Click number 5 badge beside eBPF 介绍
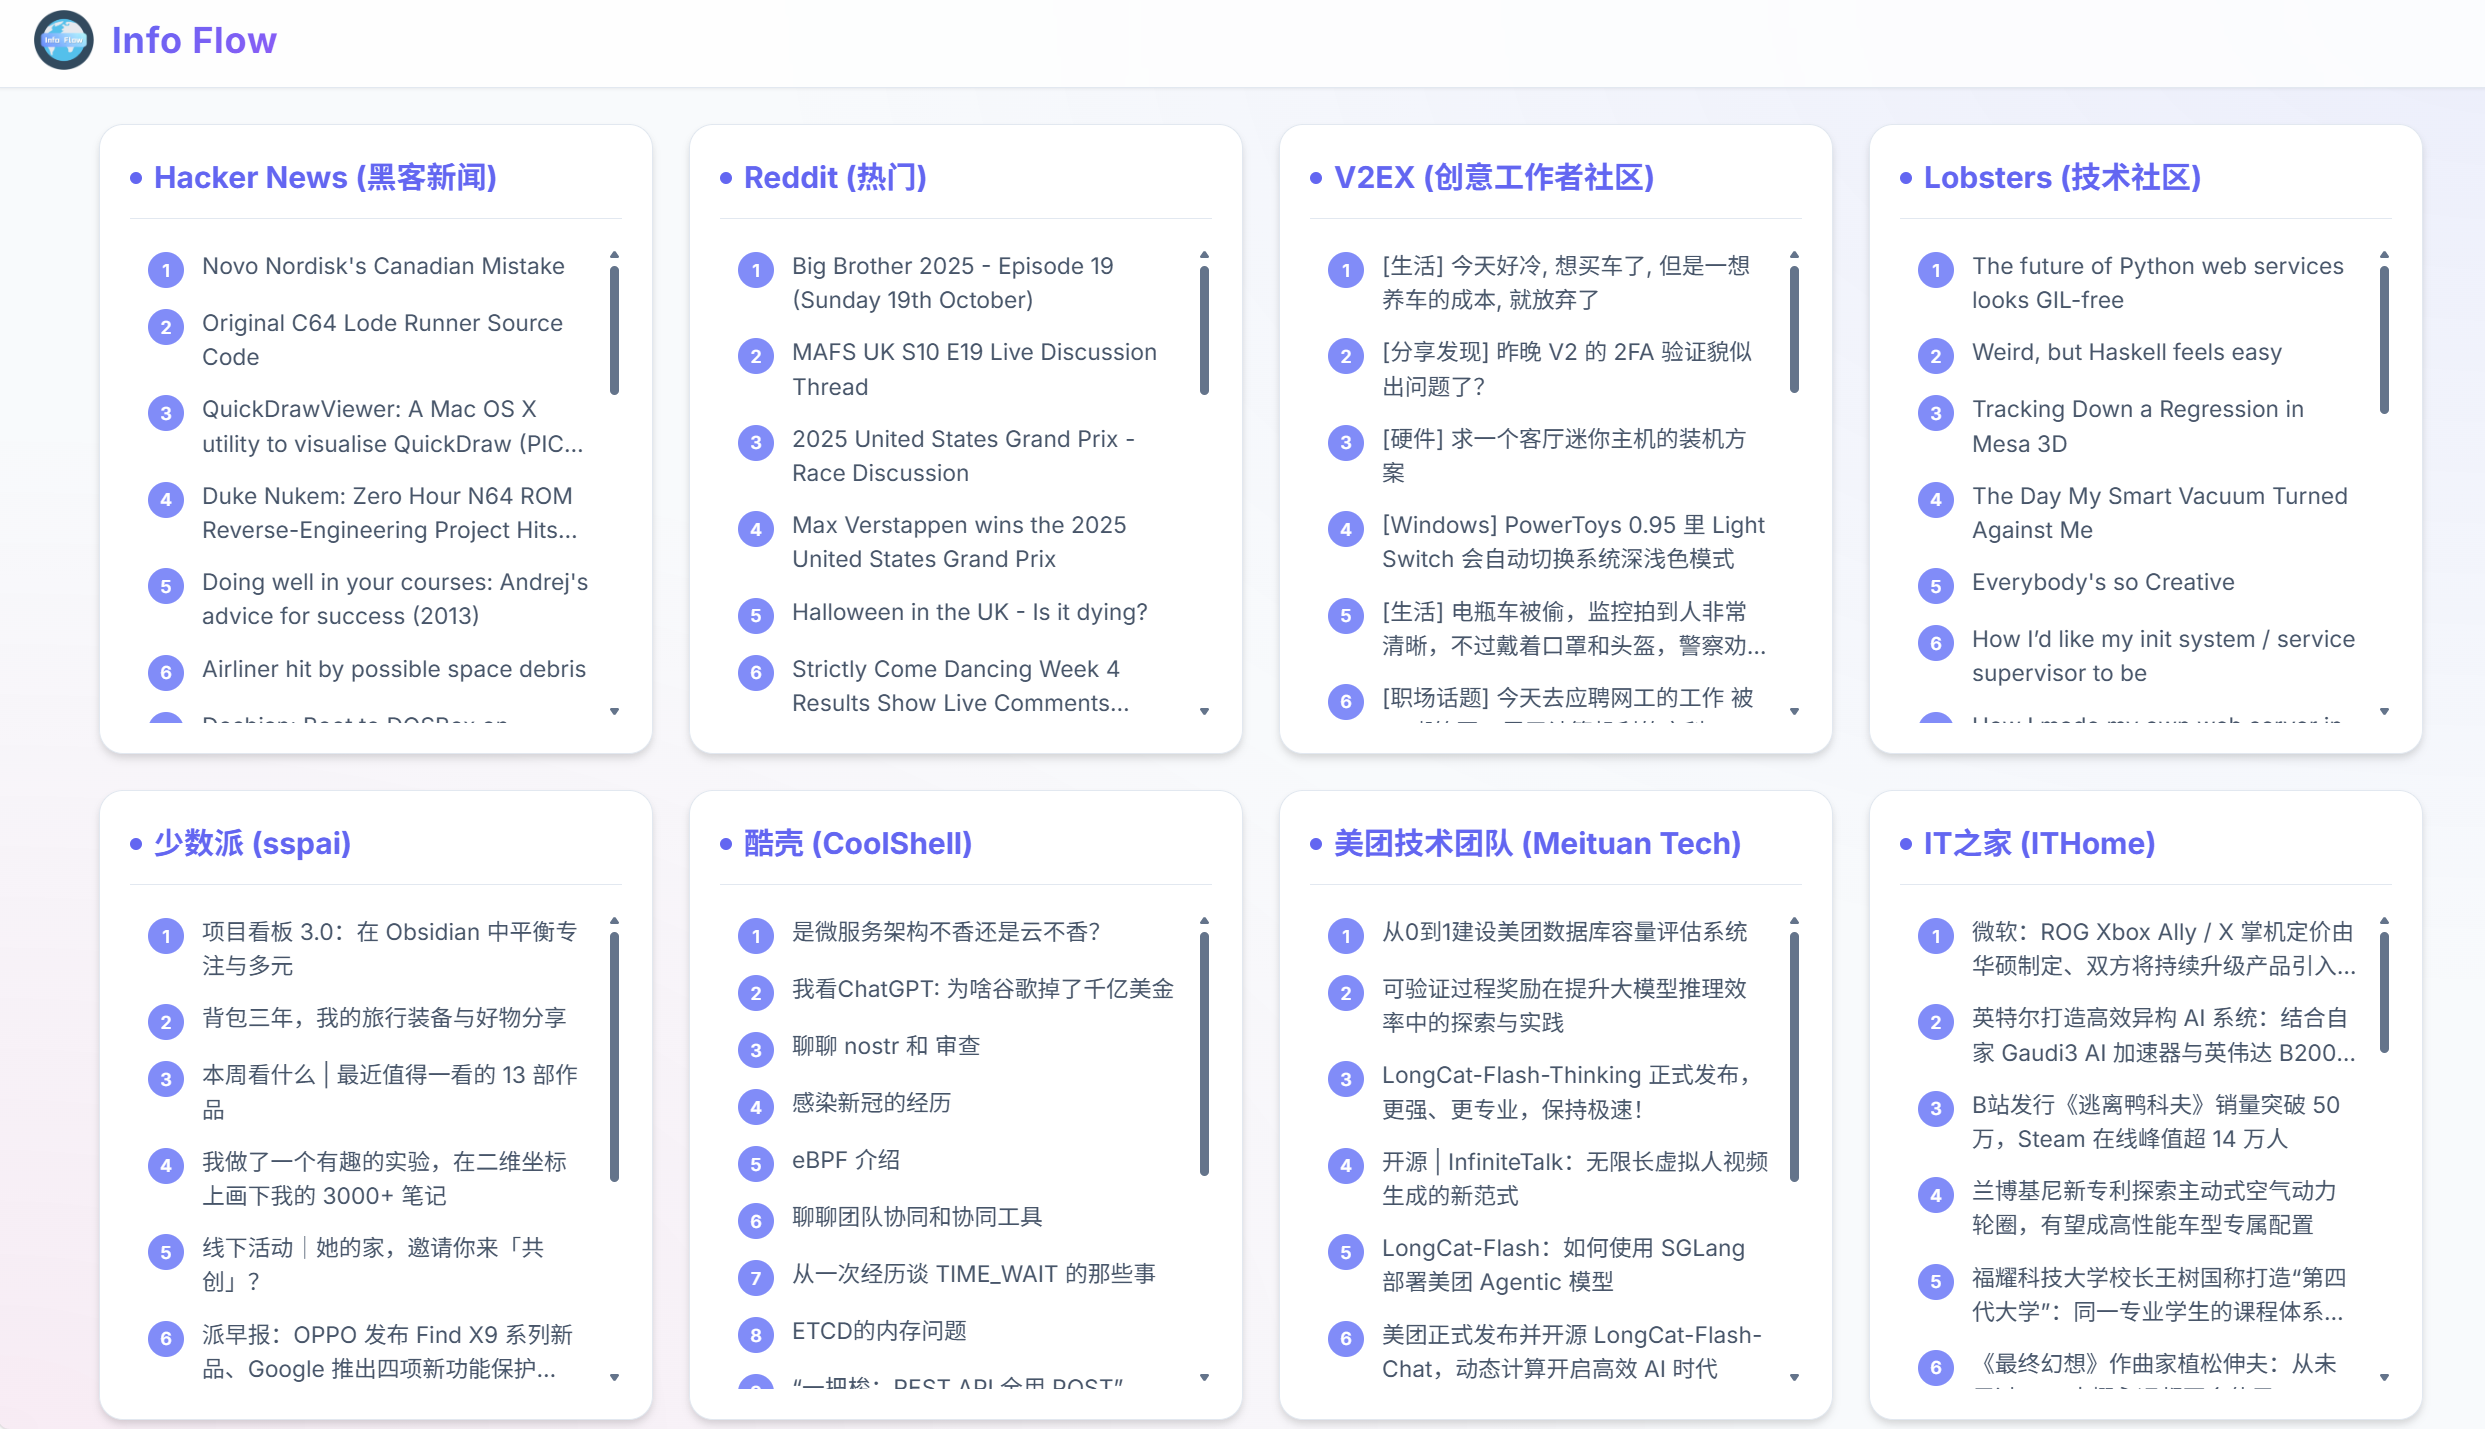The width and height of the screenshot is (2485, 1429). click(756, 1163)
